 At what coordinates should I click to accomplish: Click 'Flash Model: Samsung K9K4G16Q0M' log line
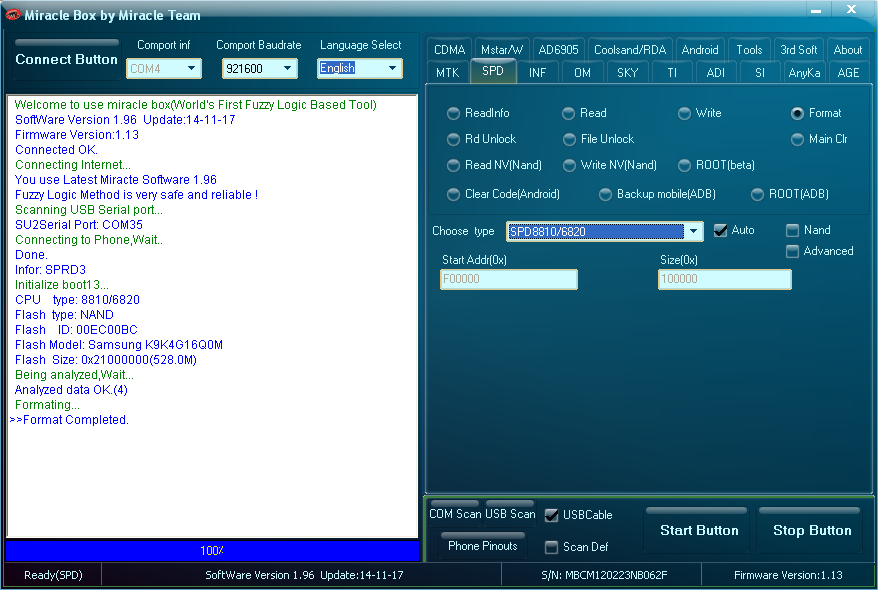coord(119,345)
